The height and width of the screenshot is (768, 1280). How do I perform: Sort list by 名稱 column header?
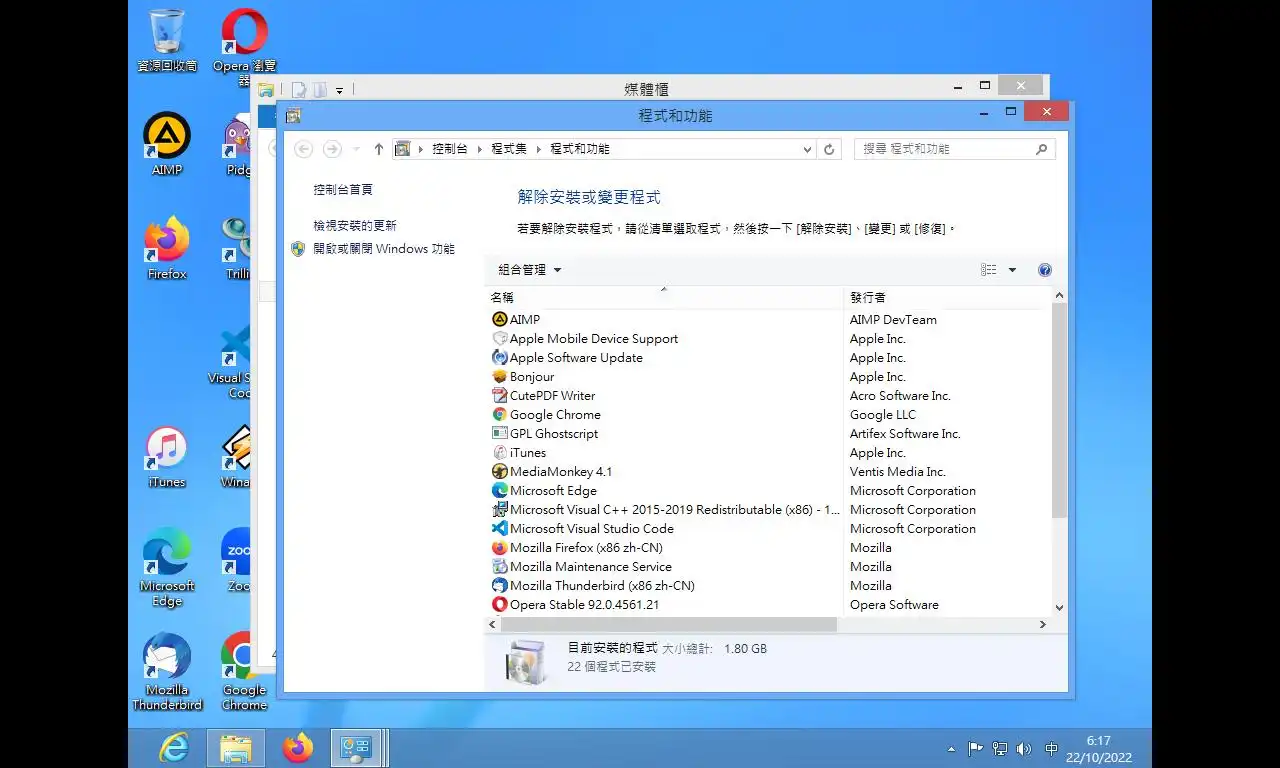click(x=665, y=297)
